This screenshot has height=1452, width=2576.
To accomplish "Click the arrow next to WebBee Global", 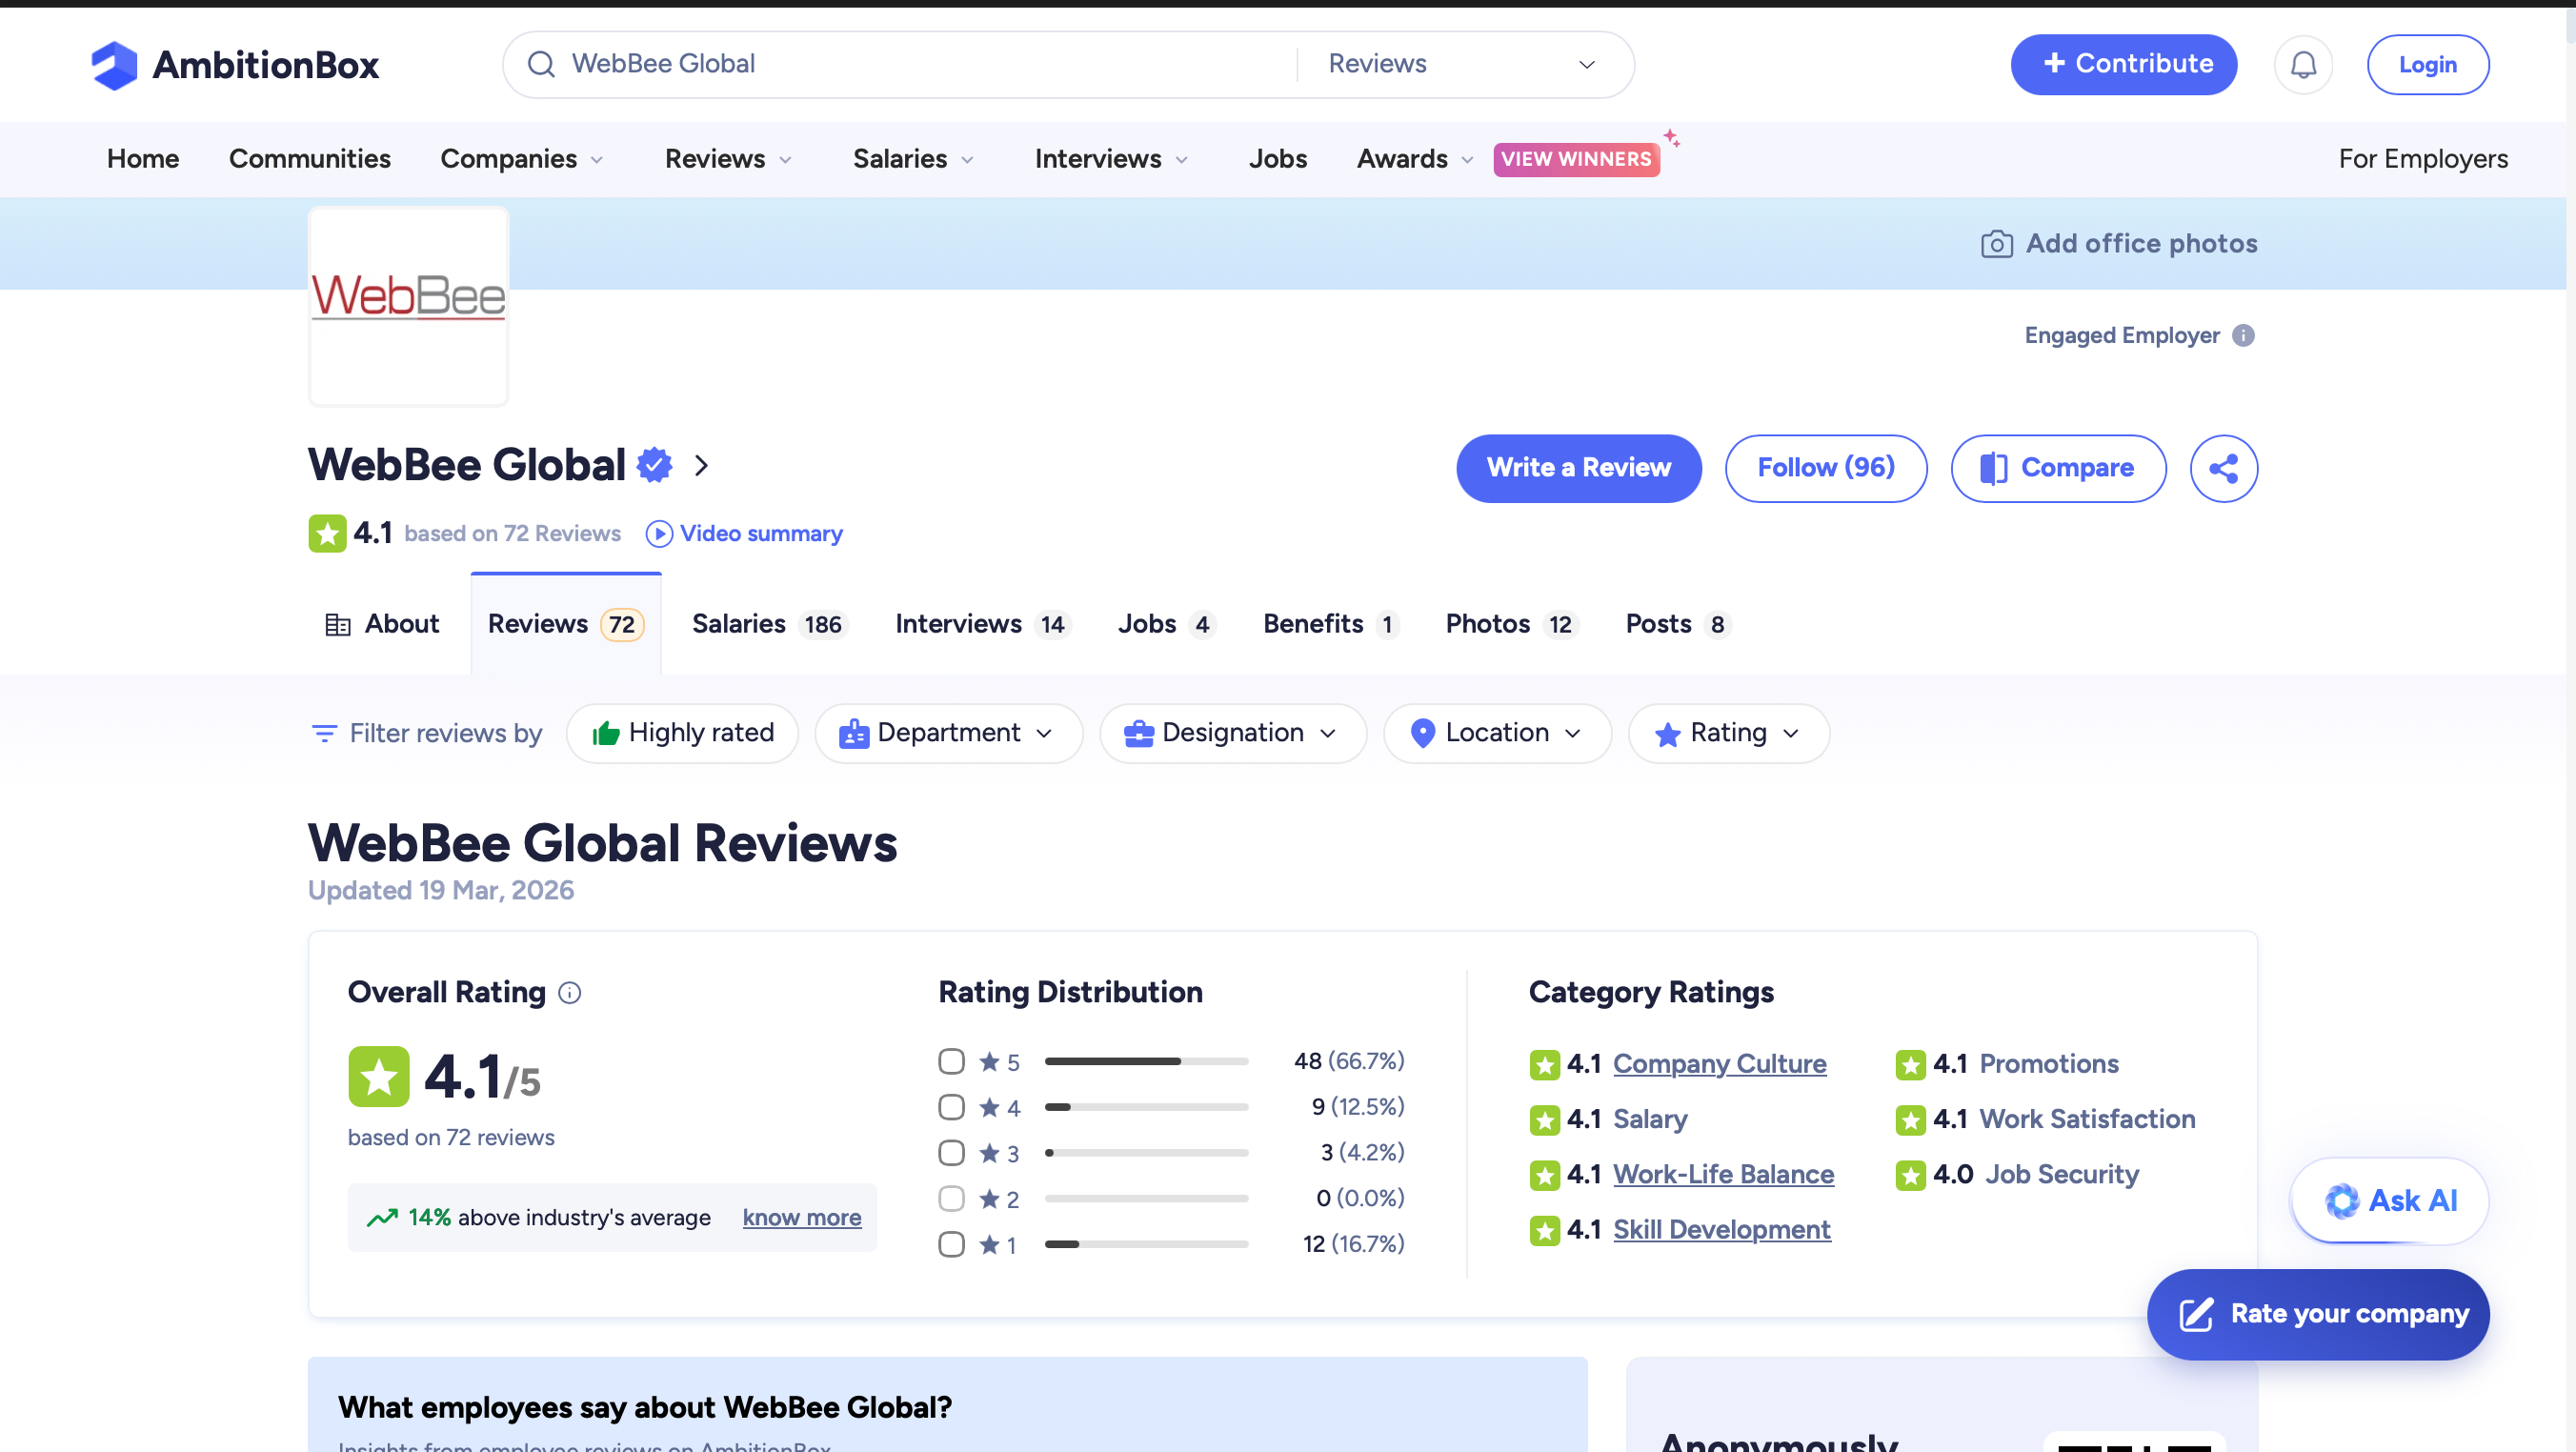I will pos(701,466).
